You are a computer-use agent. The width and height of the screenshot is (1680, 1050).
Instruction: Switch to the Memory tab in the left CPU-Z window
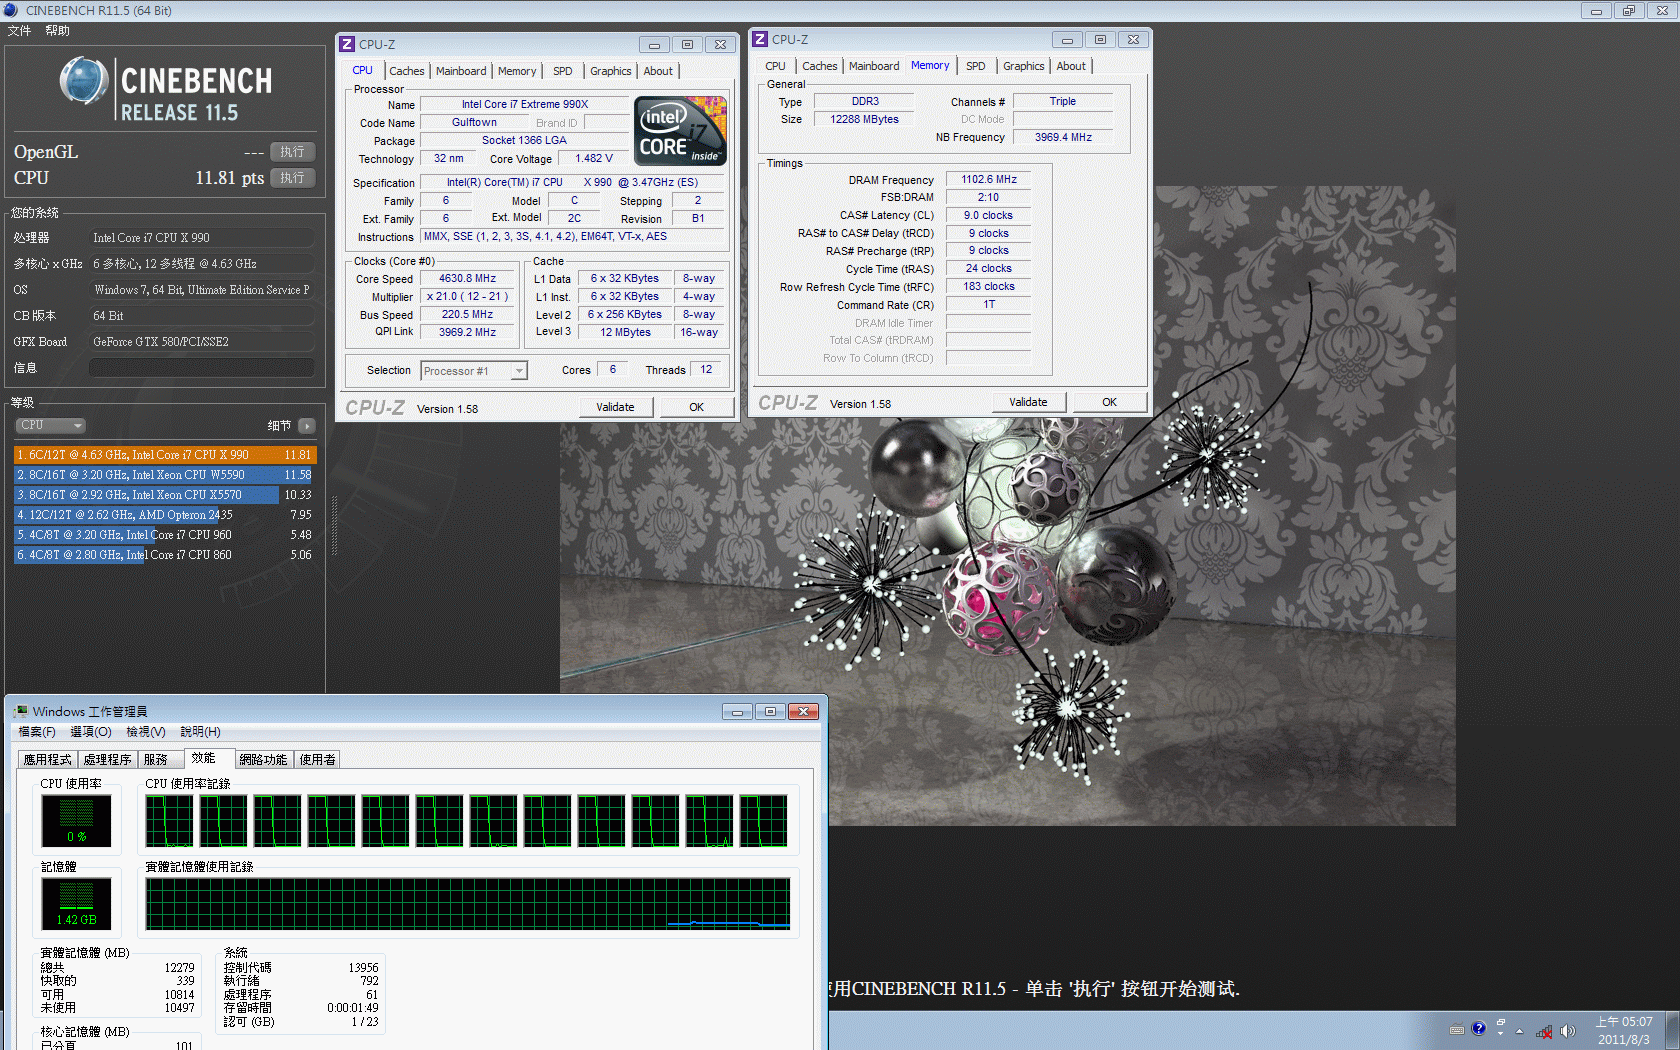517,71
